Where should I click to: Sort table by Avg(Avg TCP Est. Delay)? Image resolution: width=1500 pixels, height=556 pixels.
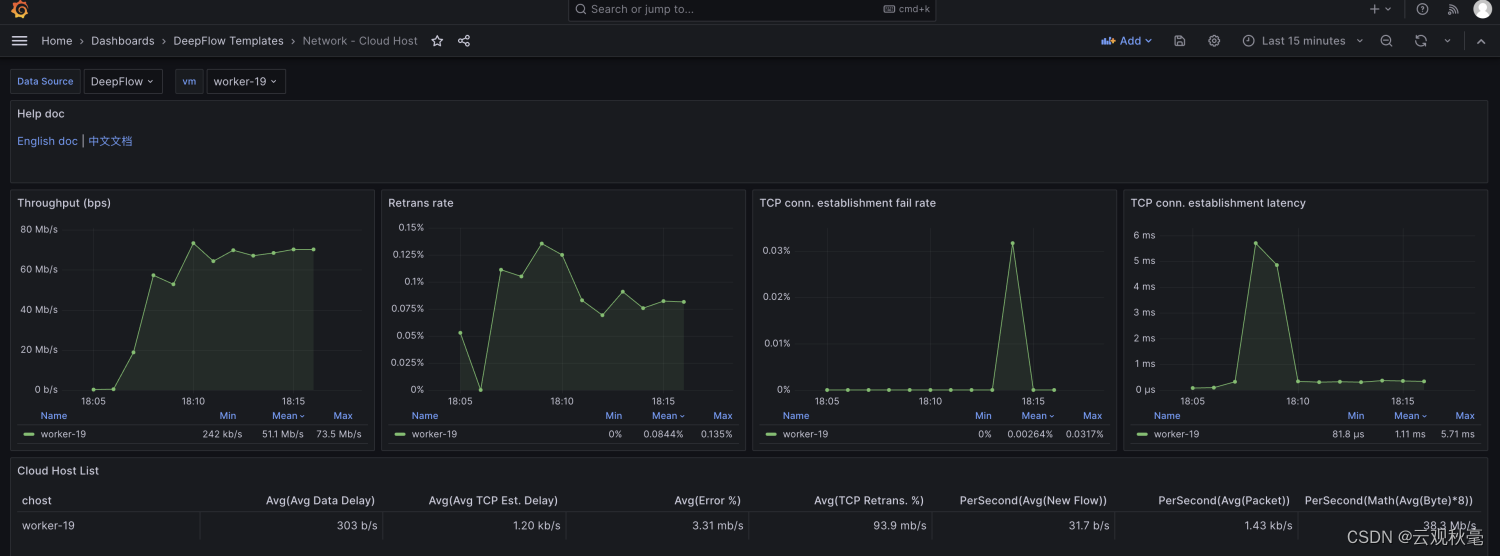493,500
